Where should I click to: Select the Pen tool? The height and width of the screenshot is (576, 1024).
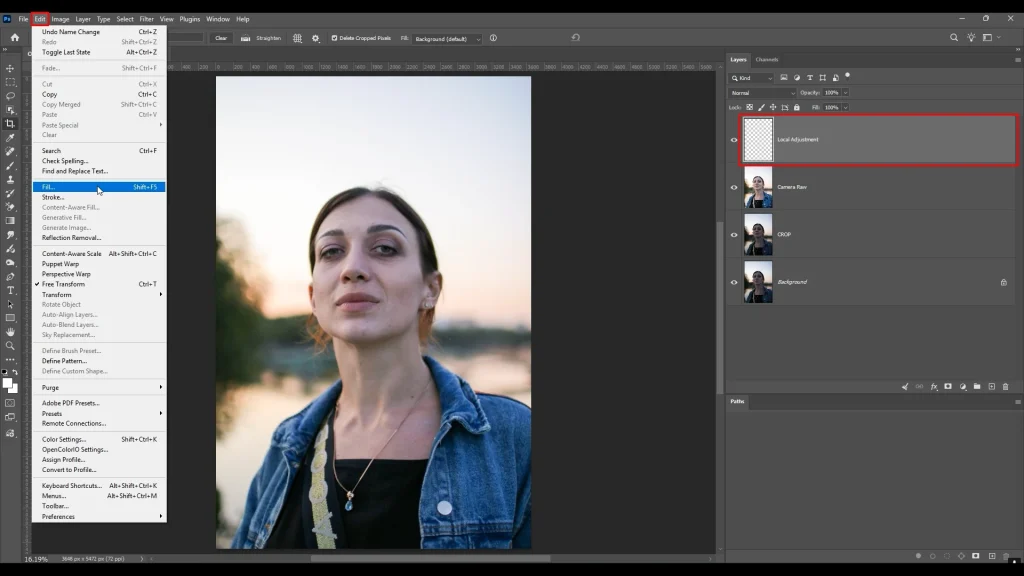coord(10,276)
